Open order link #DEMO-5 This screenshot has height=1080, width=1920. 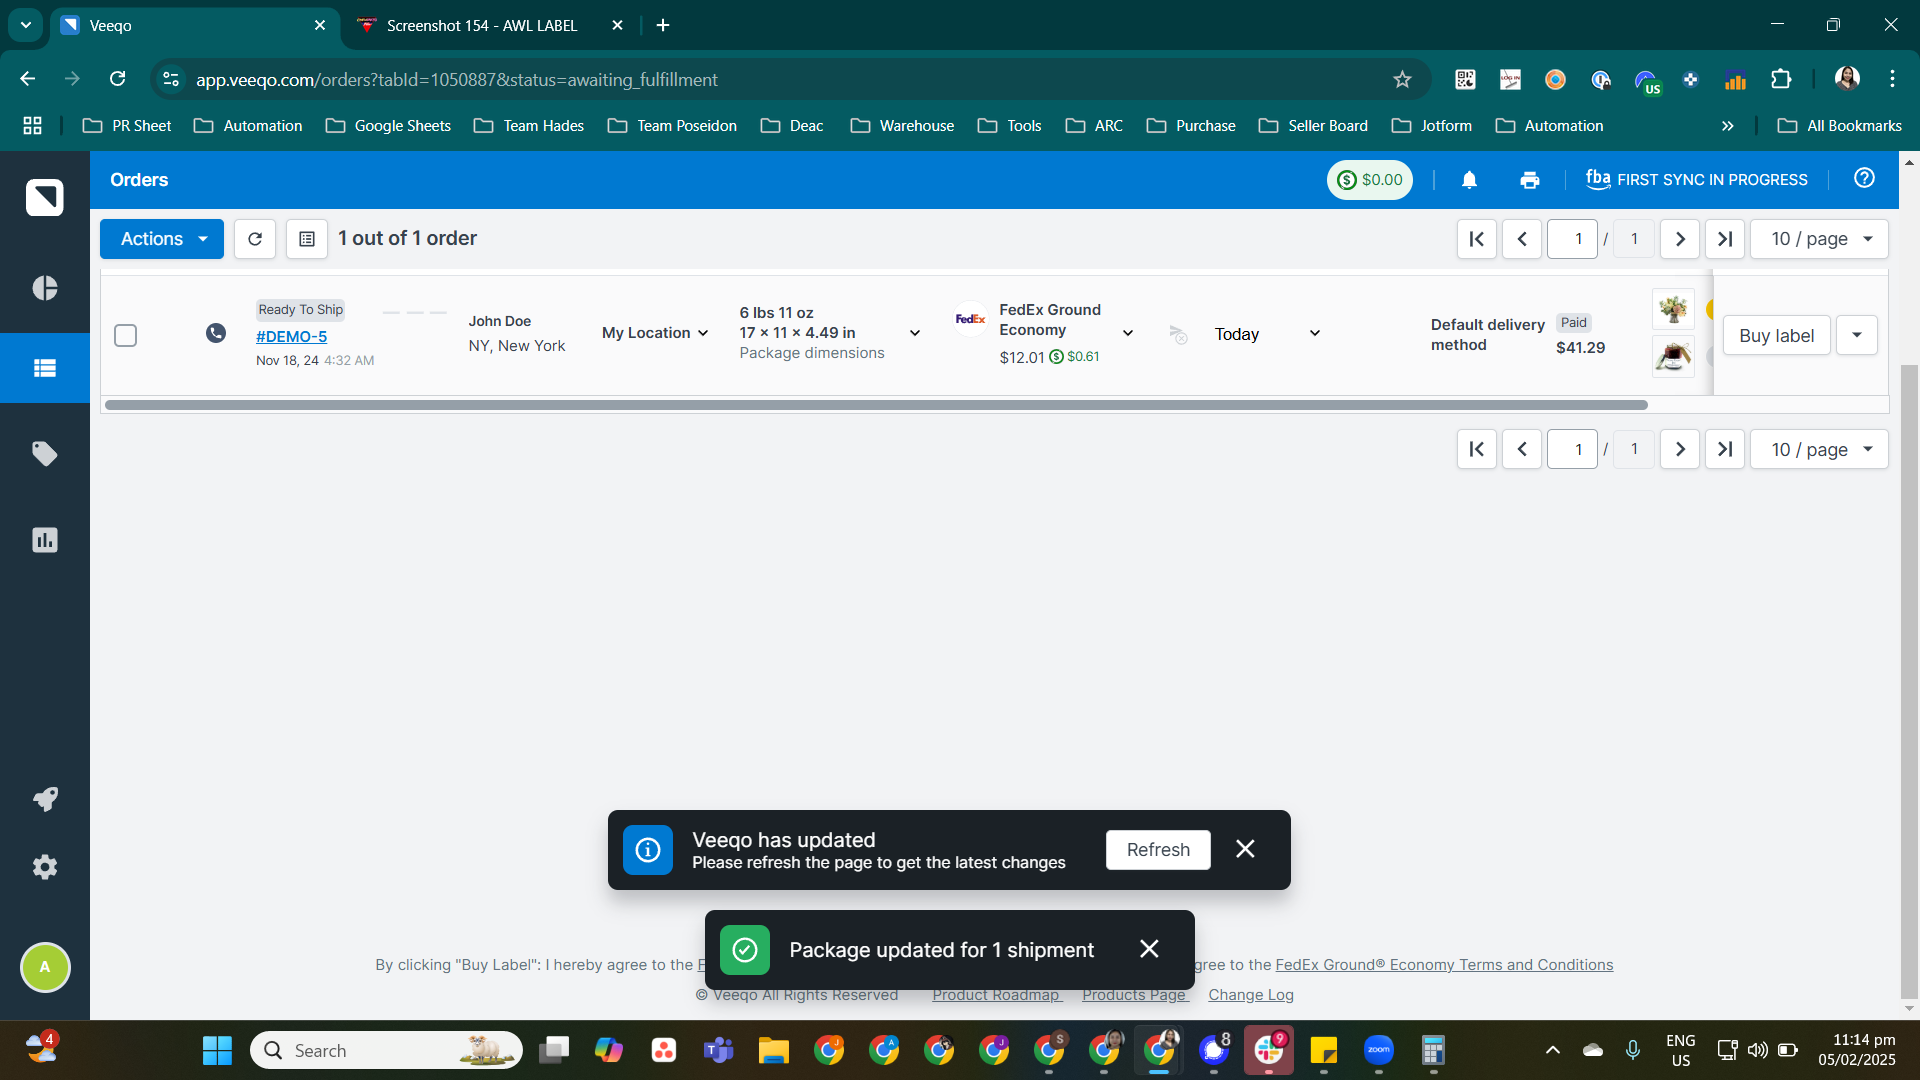pos(291,337)
